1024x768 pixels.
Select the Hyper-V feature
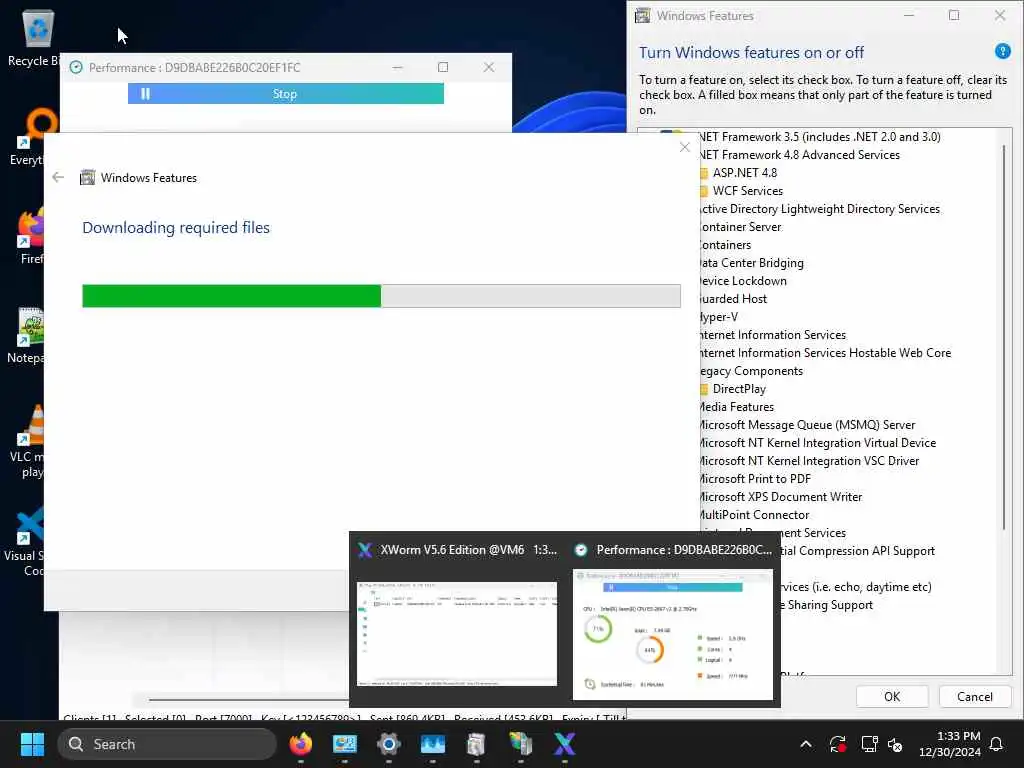(718, 317)
